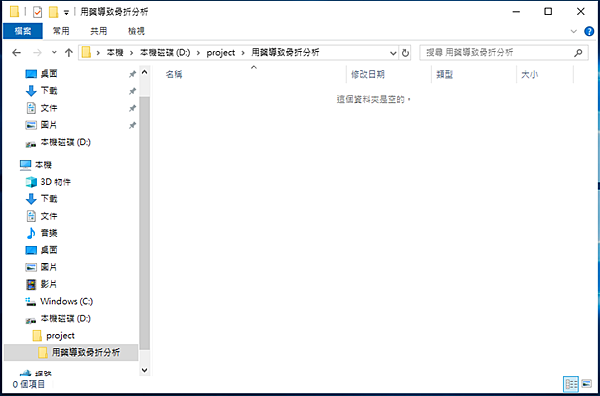Select 本機 in the navigation pane
The height and width of the screenshot is (396, 600).
[43, 165]
